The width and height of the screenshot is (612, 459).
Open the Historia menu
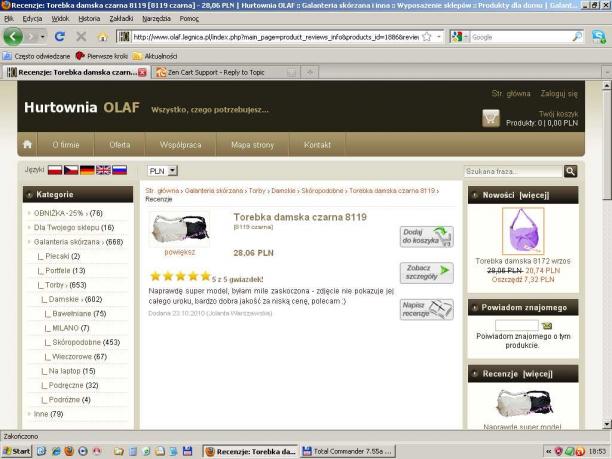pos(89,18)
